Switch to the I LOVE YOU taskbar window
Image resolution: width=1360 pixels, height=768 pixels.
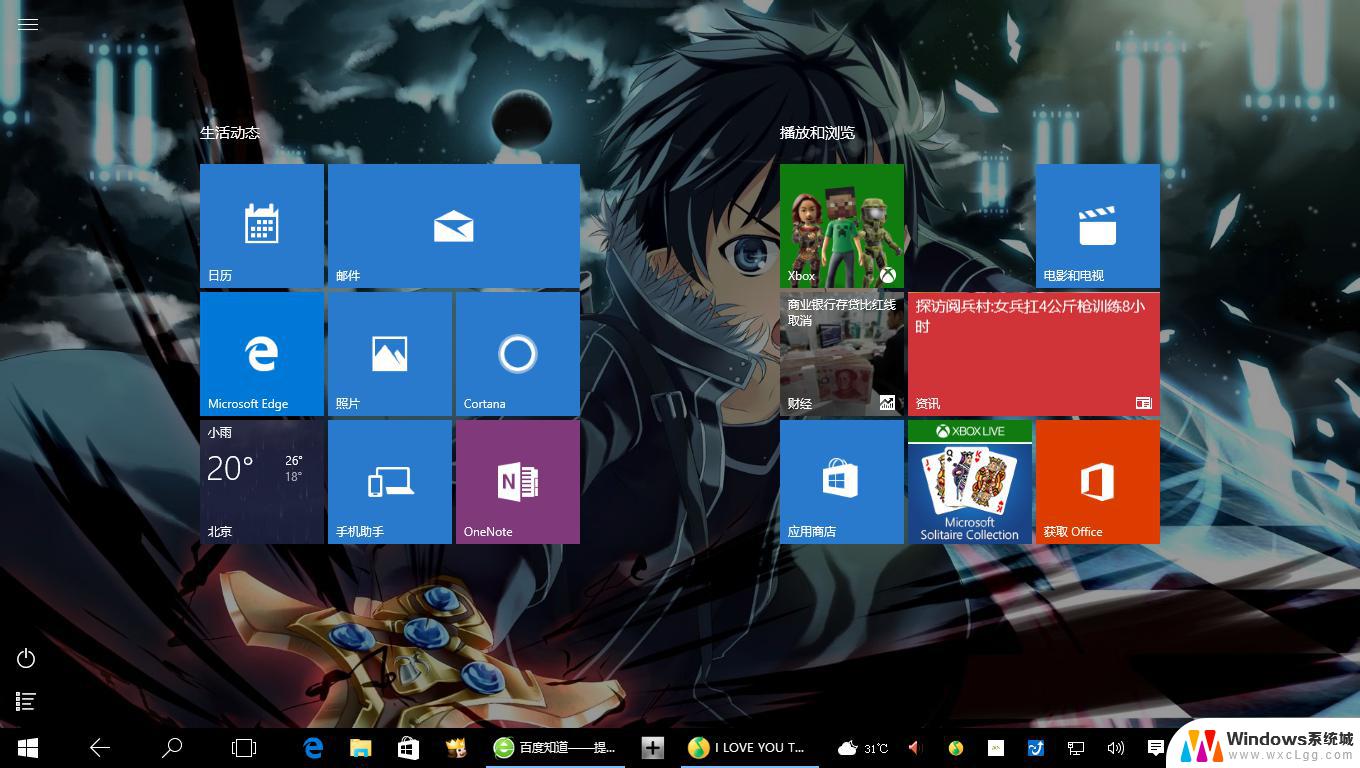tap(750, 747)
